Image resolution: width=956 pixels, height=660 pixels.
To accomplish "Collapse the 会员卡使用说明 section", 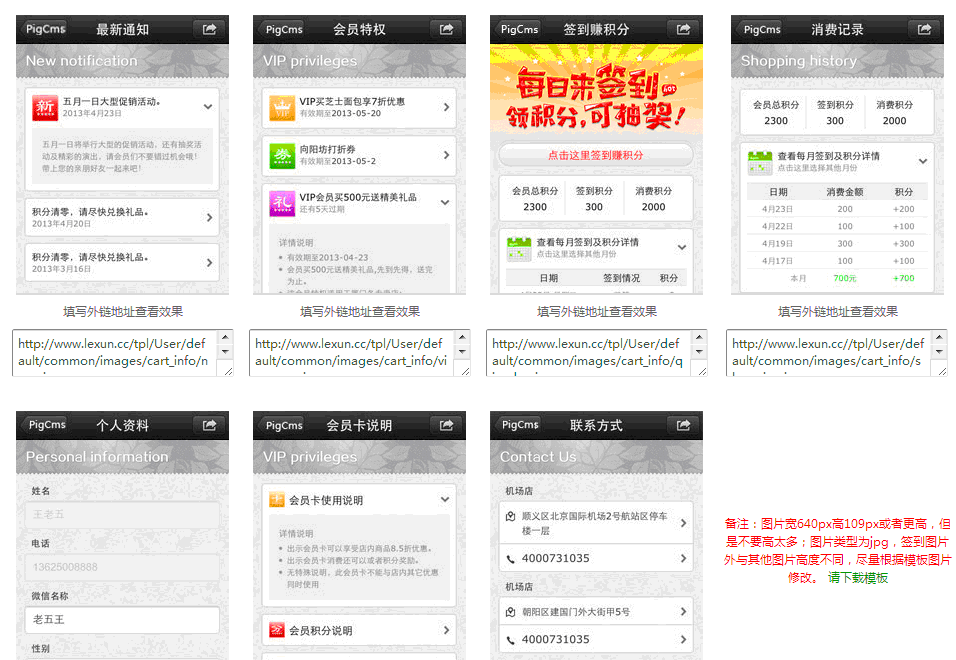I will [x=445, y=500].
